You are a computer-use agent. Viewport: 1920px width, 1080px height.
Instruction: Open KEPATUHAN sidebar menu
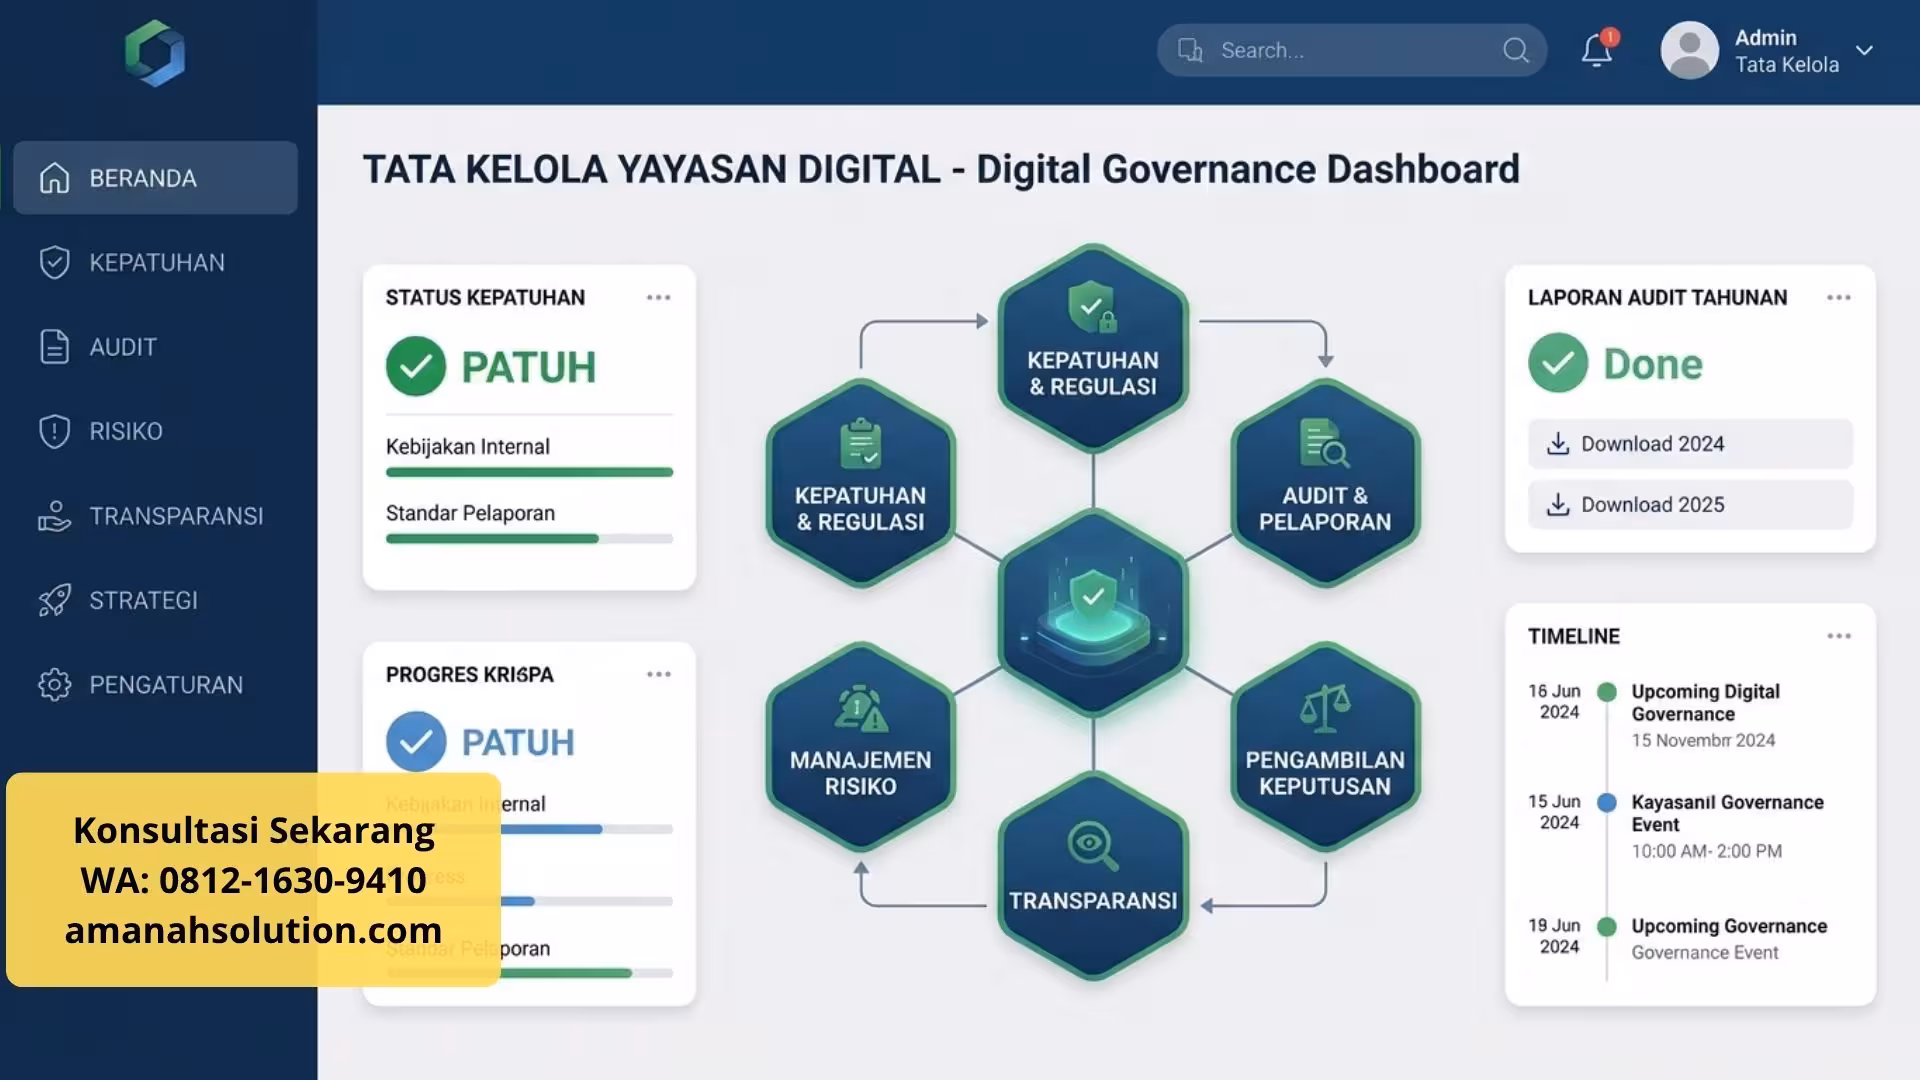tap(155, 263)
